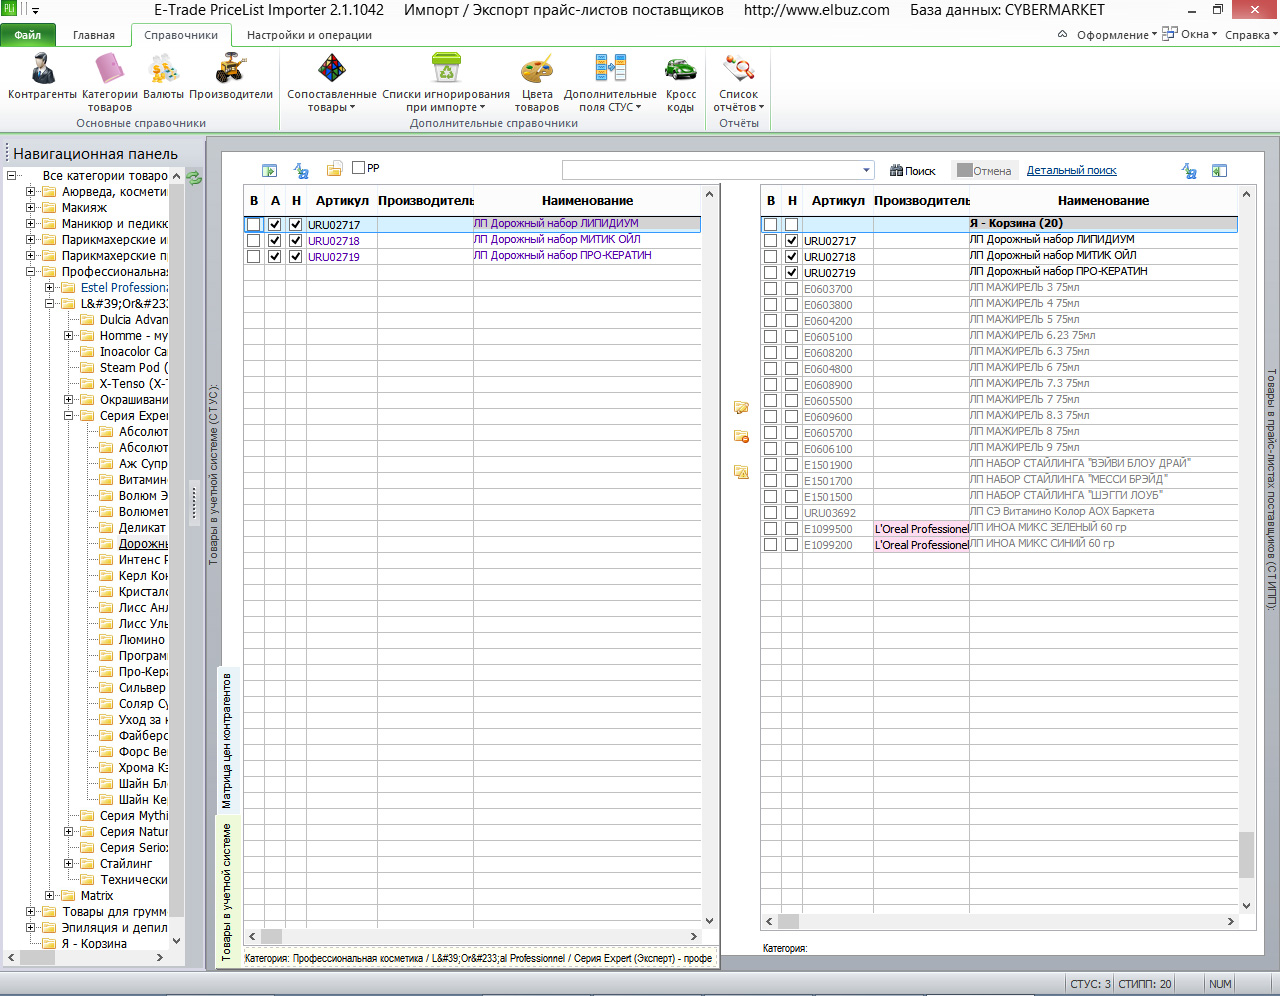Viewport: 1280px width, 996px height.
Task: Click the top folder icon between the tables
Action: 741,407
